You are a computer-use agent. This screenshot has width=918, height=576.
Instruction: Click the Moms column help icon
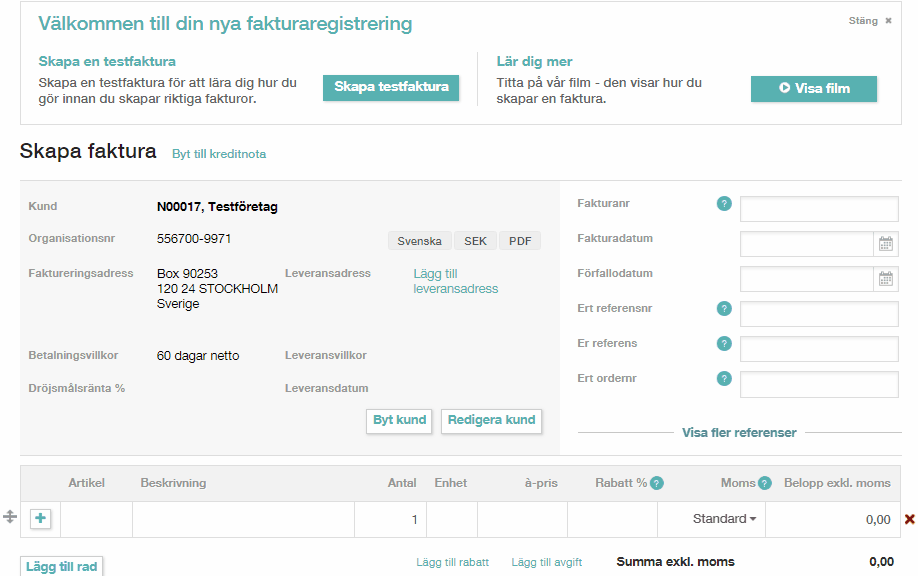click(765, 484)
